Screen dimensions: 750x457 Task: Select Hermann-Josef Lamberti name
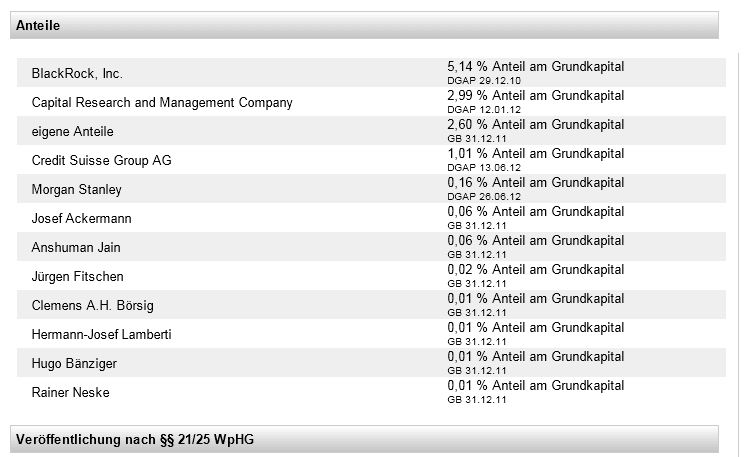(x=101, y=334)
